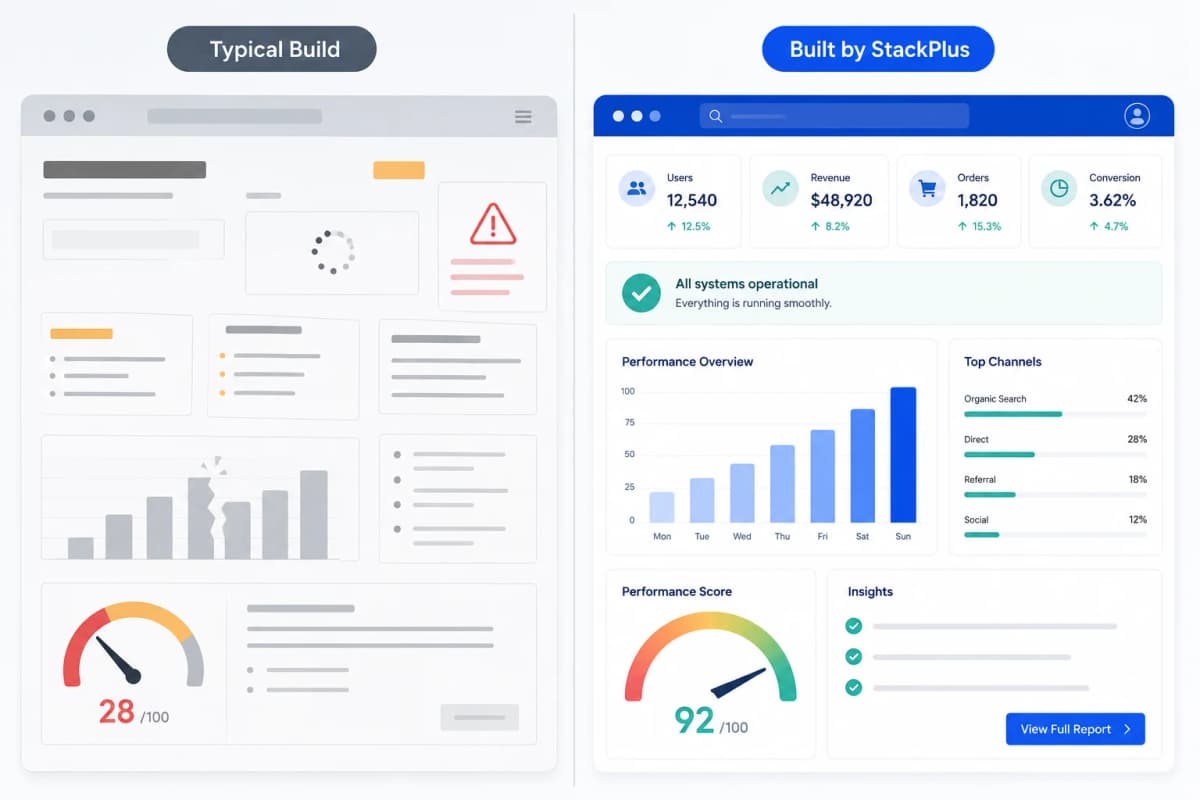Viewport: 1200px width, 800px height.
Task: Click the Social channel progress bar
Action: pyautogui.click(x=1055, y=534)
